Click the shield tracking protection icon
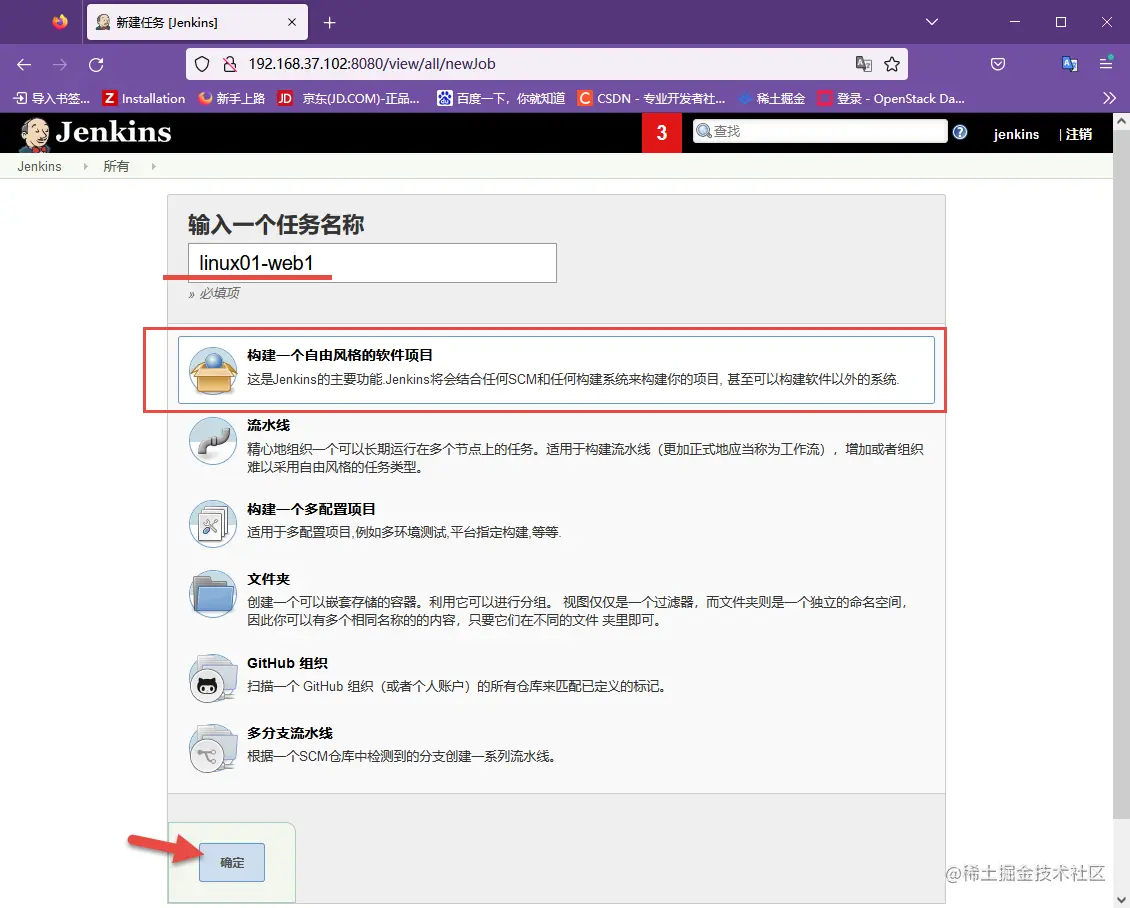1130x908 pixels. [203, 64]
